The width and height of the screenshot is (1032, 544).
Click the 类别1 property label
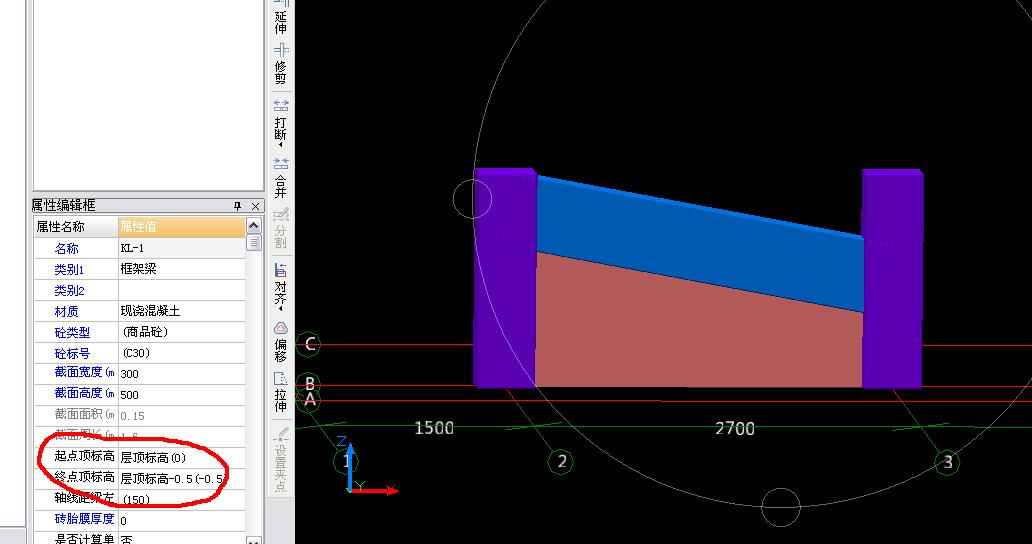click(x=69, y=270)
